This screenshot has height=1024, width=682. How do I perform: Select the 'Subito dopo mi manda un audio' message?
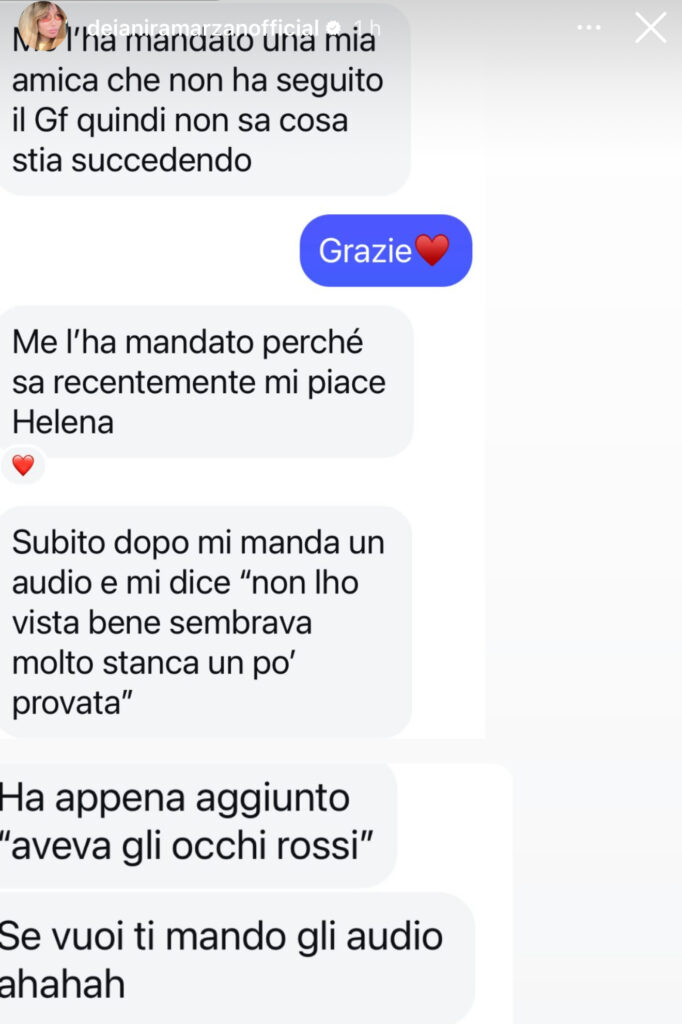205,622
